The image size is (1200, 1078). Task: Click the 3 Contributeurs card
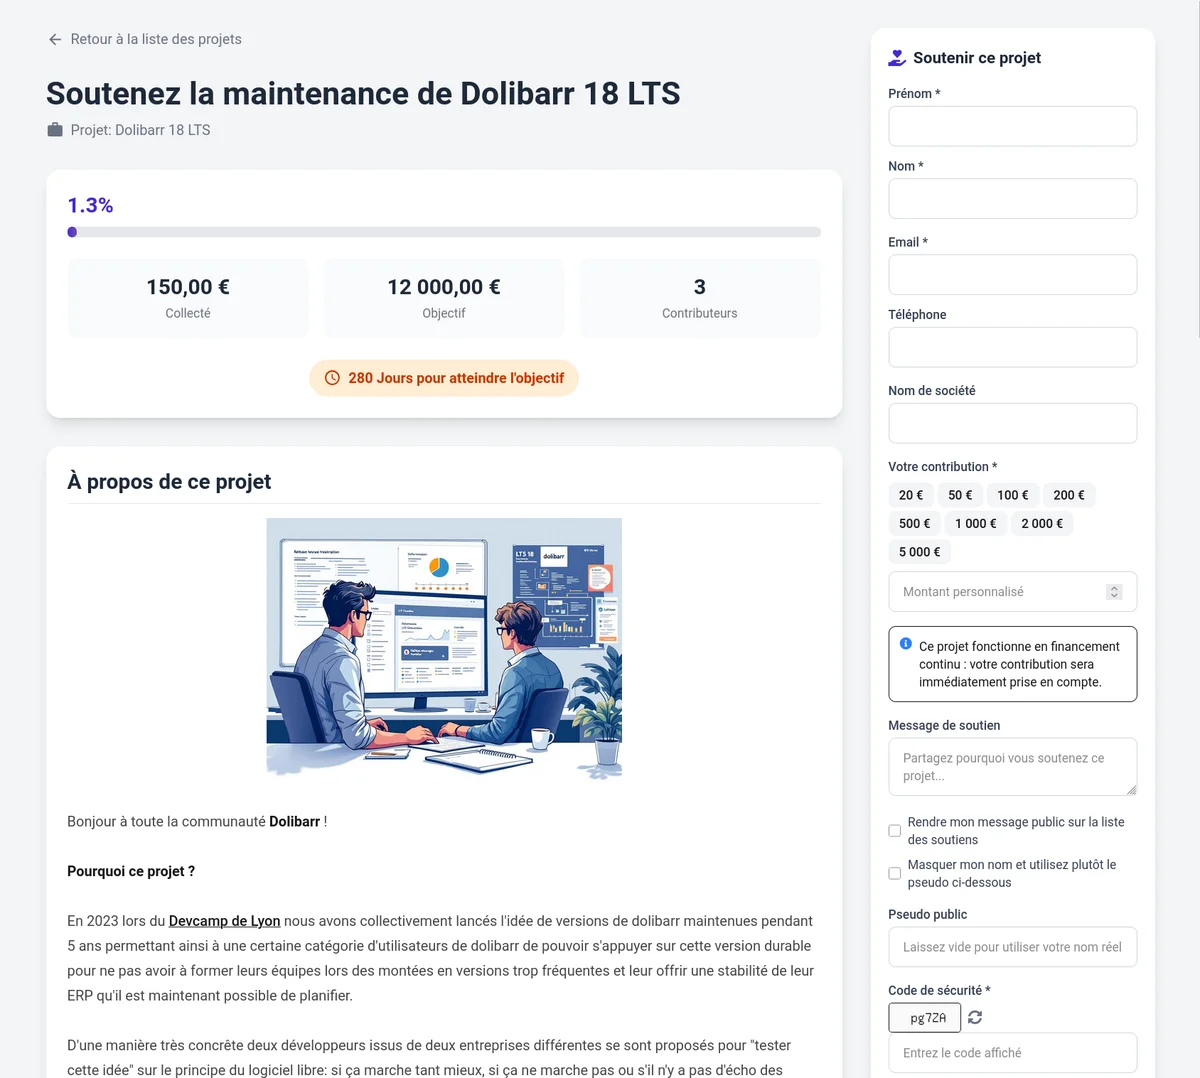pyautogui.click(x=700, y=298)
